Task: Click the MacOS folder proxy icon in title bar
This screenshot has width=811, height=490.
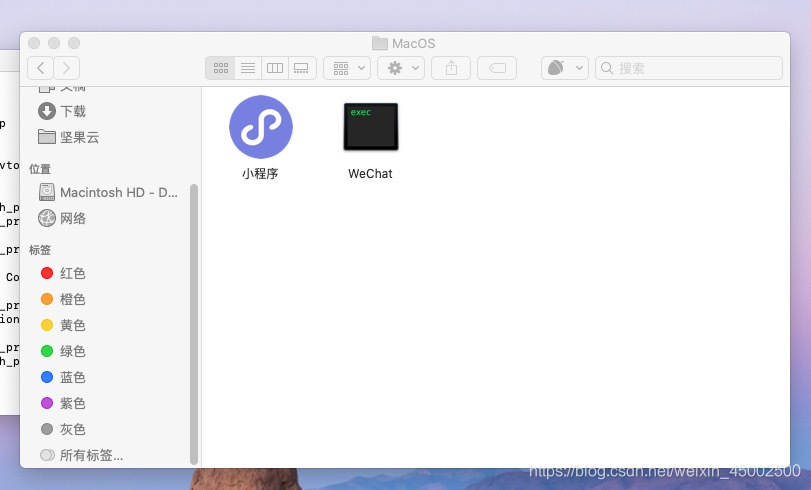Action: tap(380, 43)
